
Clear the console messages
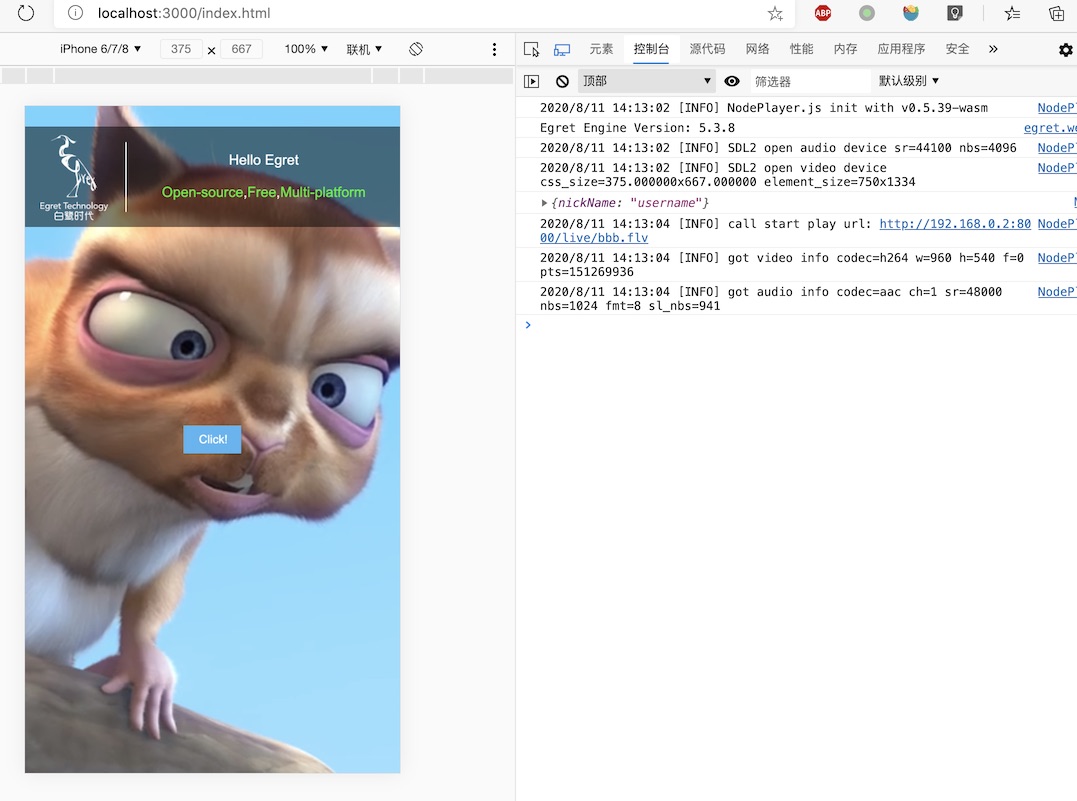(x=562, y=81)
